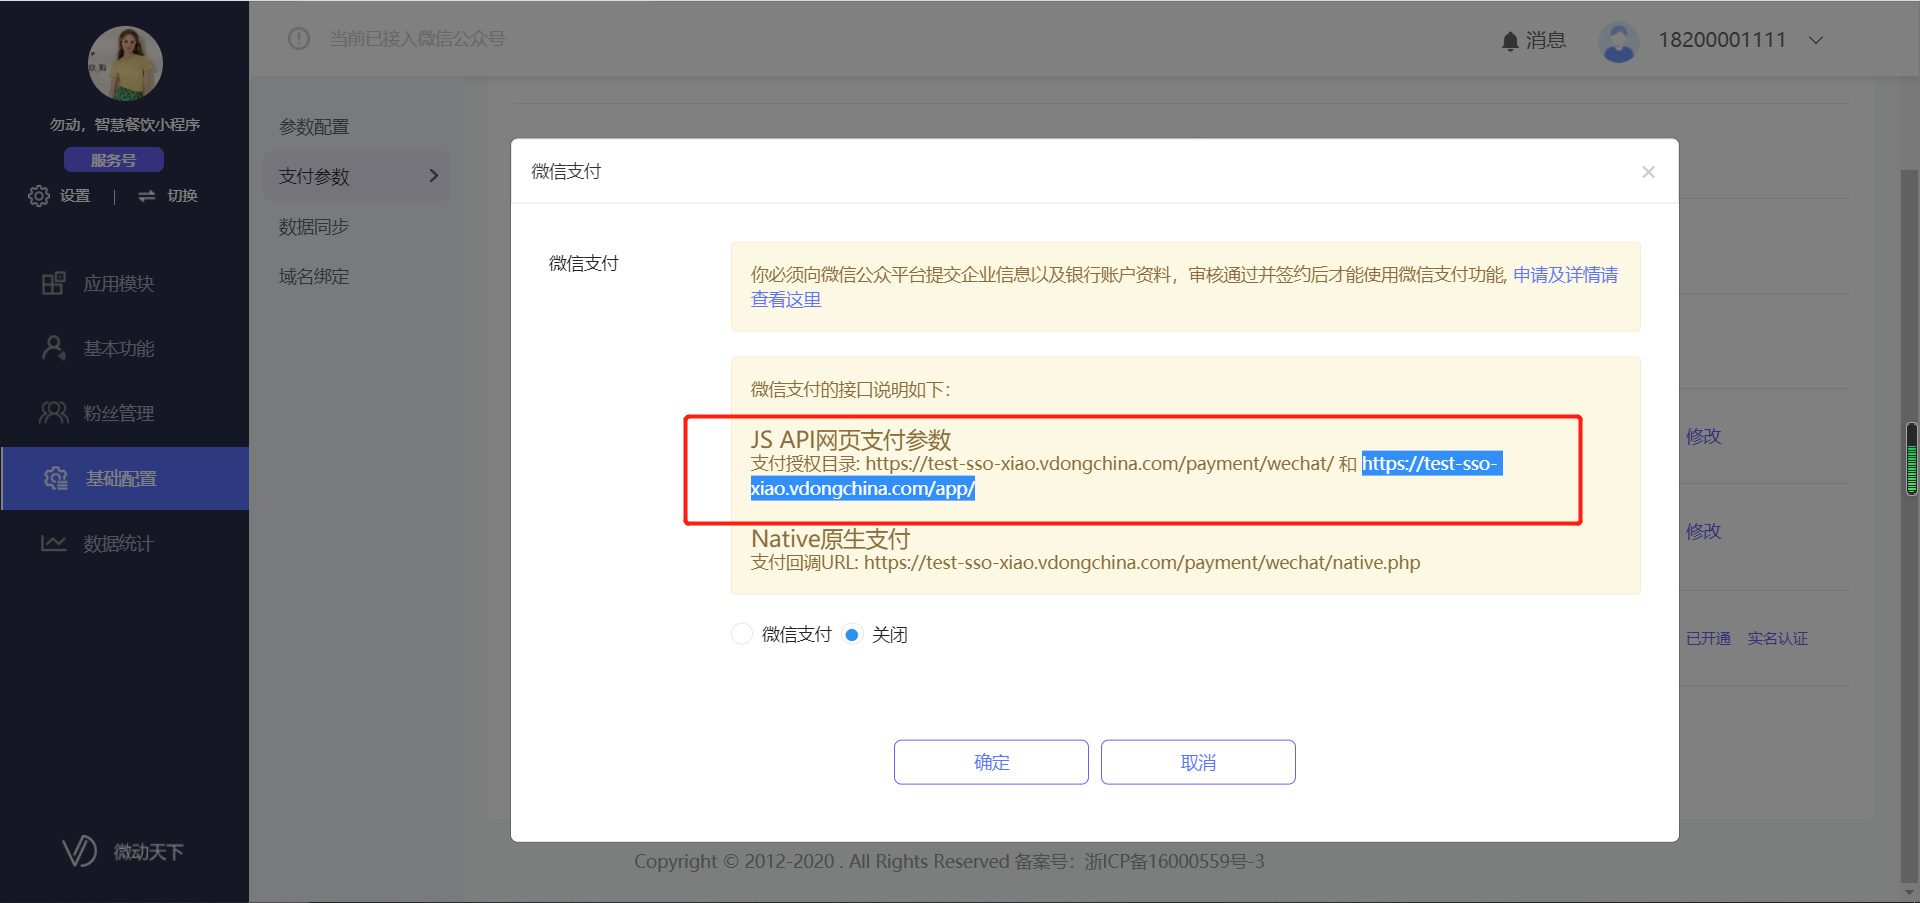Open the 域名绑定 menu item
Viewport: 1920px width, 903px height.
[x=314, y=277]
